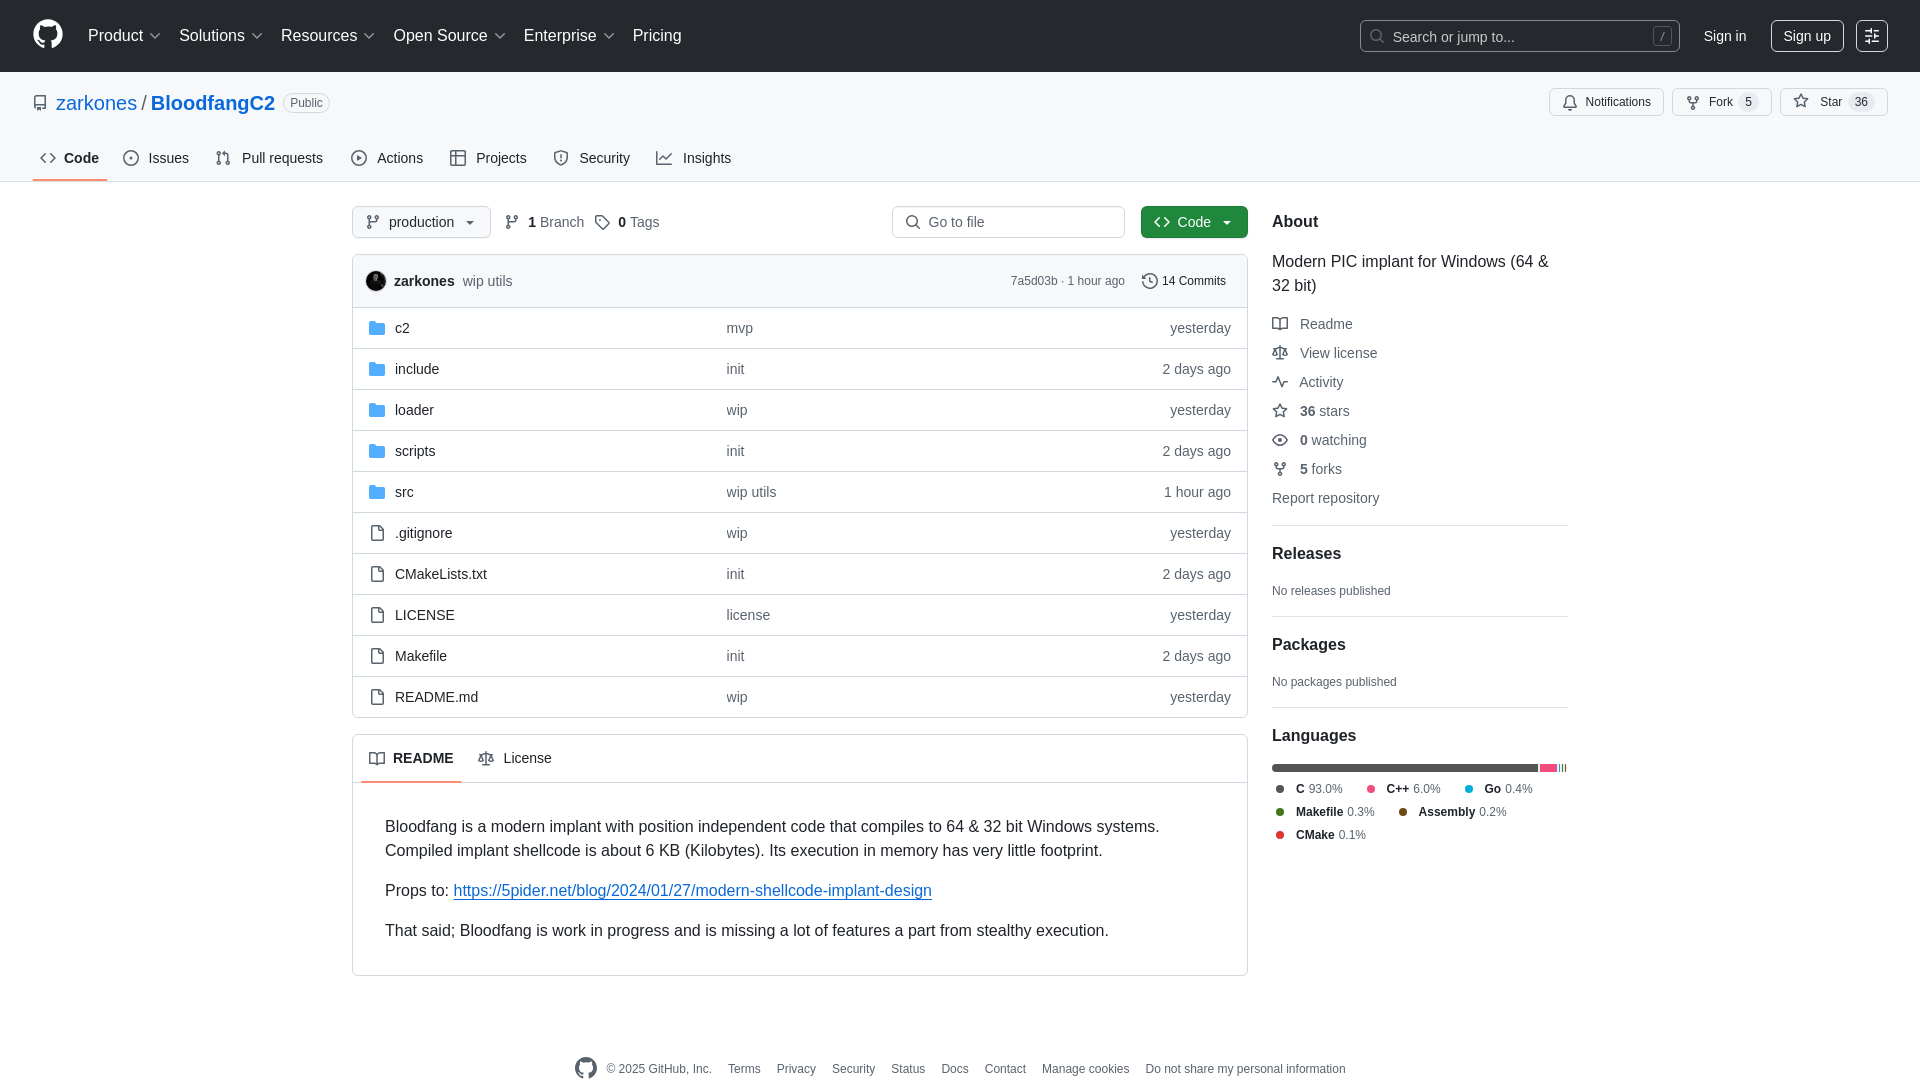Image resolution: width=1920 pixels, height=1080 pixels.
Task: Click the 'wip utils' commit message for src
Action: (751, 492)
